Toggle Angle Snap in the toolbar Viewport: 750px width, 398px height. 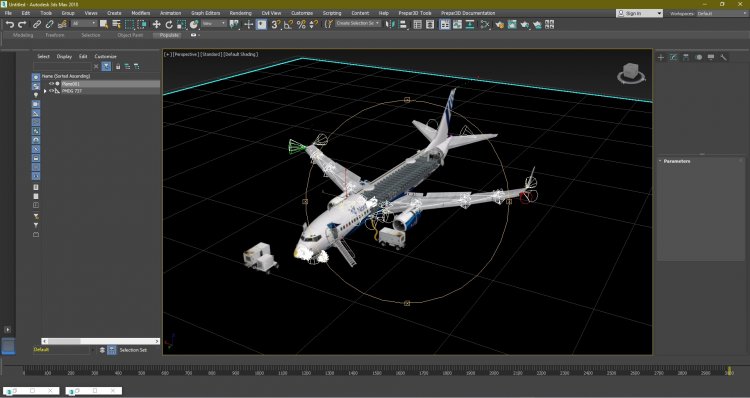point(288,24)
